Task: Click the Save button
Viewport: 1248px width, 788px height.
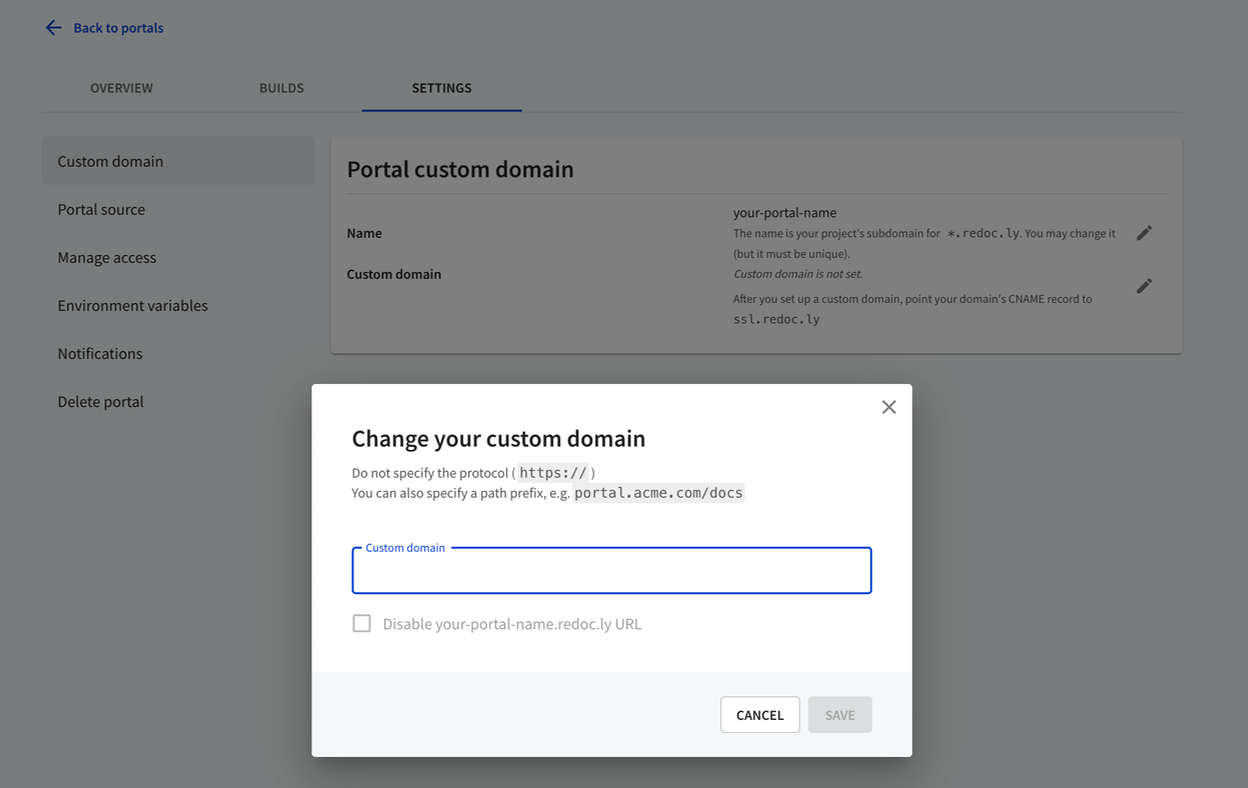Action: [840, 715]
